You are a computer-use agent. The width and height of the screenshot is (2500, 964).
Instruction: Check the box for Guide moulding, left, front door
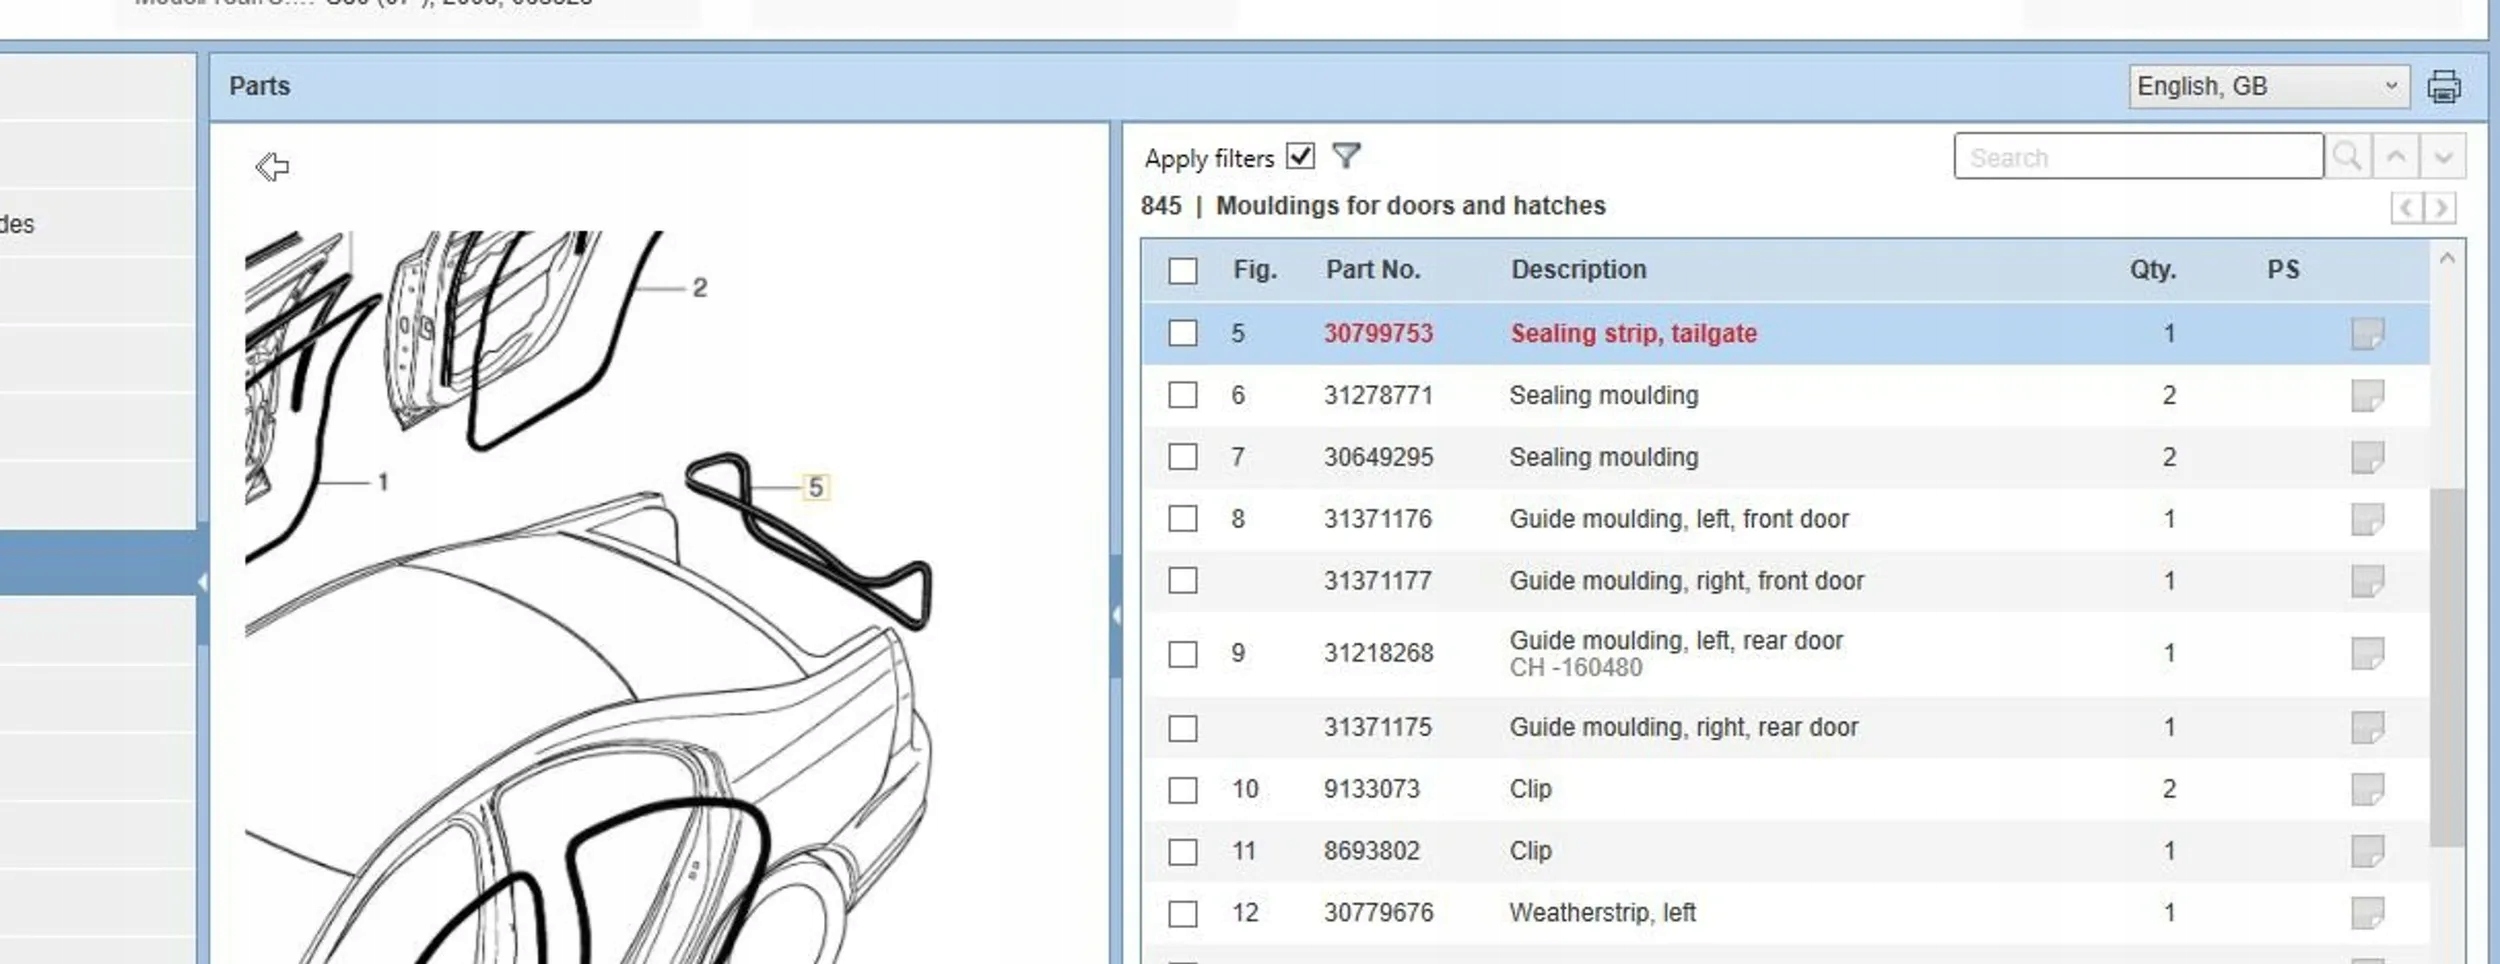[1183, 519]
